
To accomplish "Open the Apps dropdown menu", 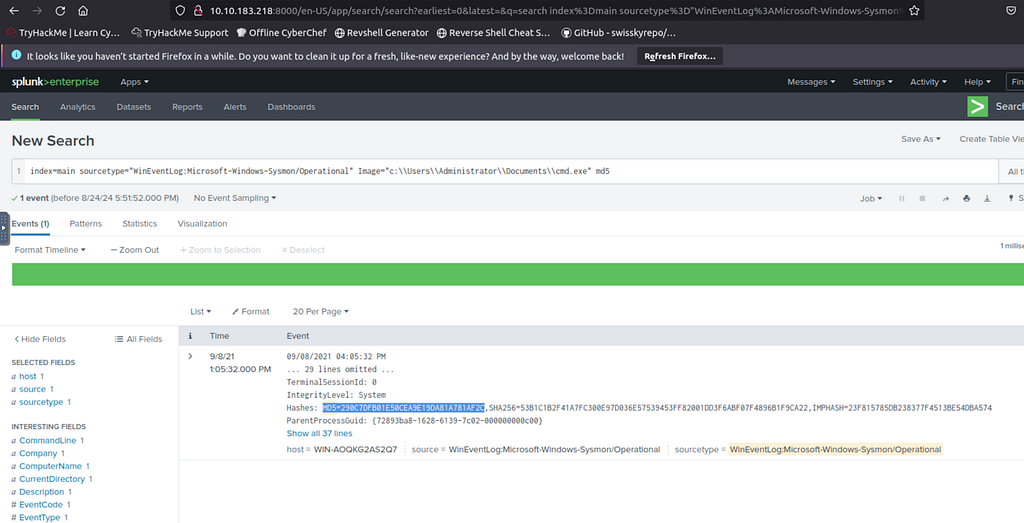I will (134, 82).
